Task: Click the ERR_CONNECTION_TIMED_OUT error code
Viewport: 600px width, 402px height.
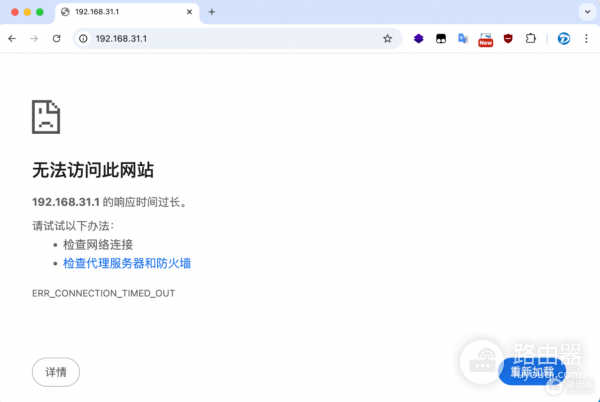Action: point(103,293)
